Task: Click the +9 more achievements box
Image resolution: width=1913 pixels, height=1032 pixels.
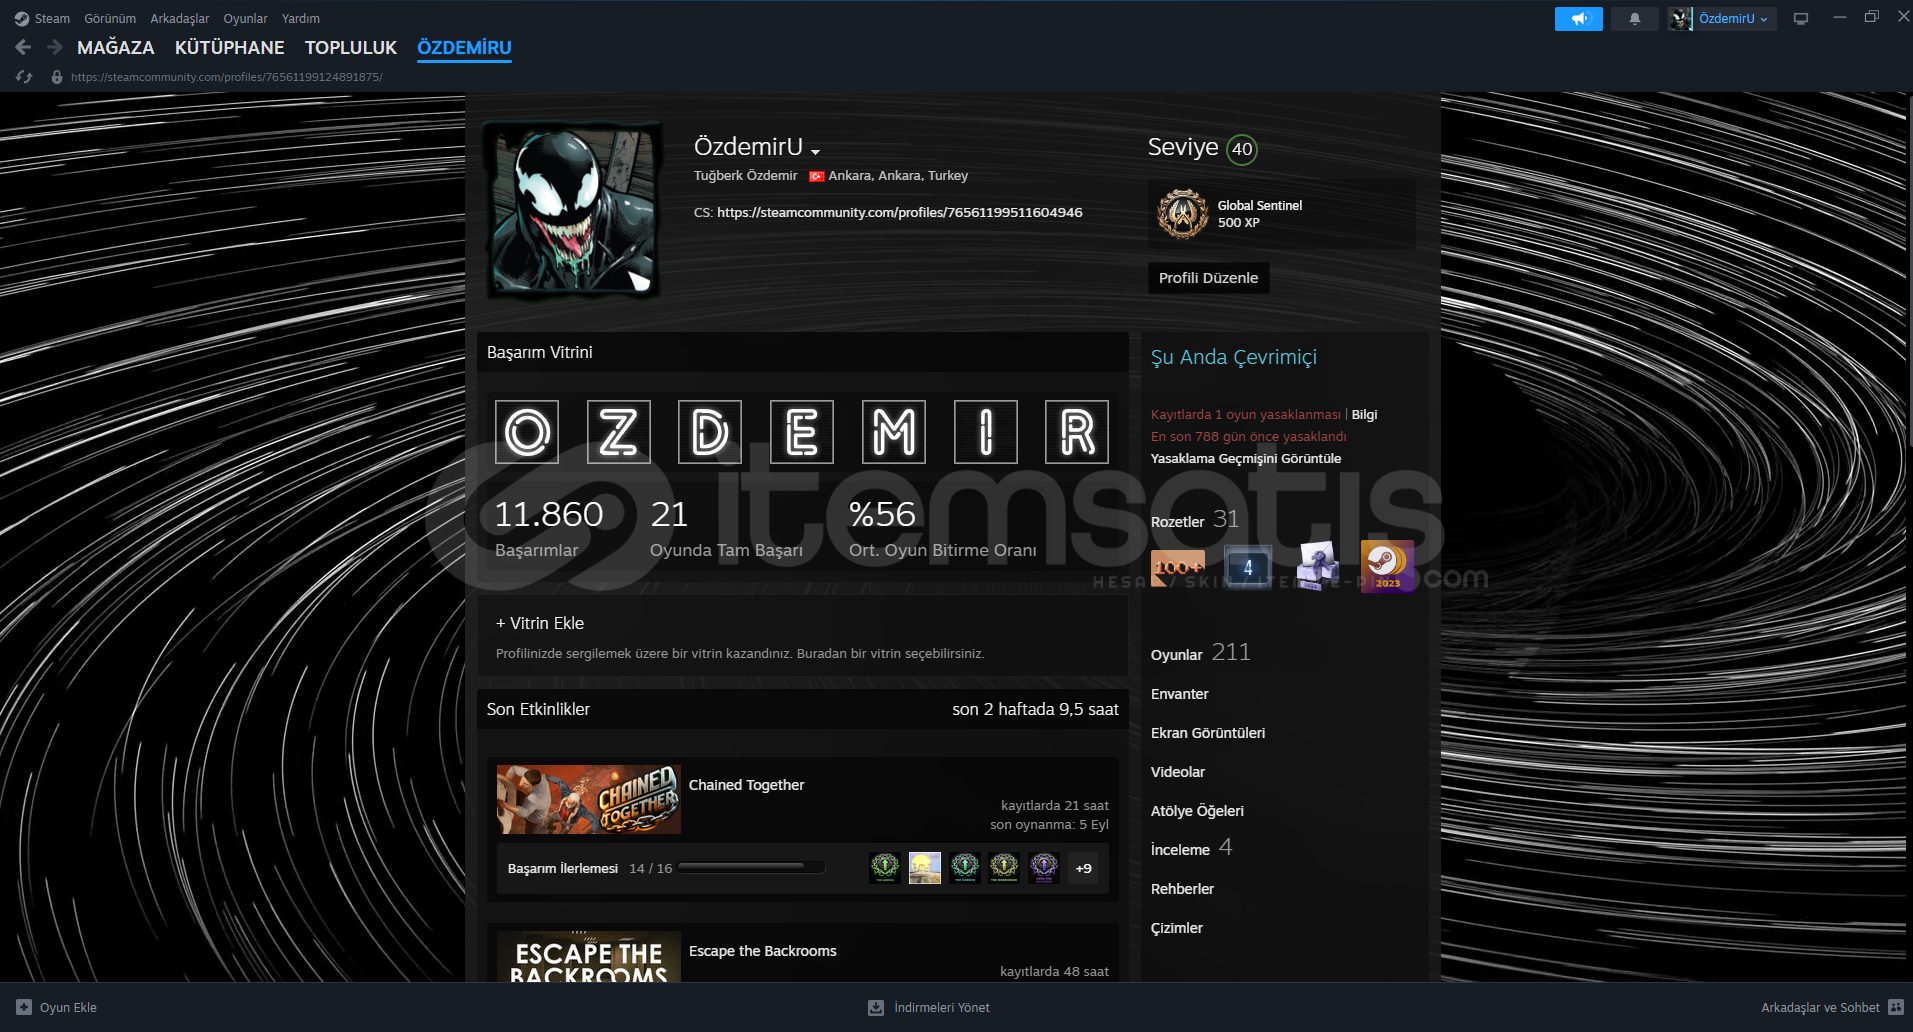Action: pyautogui.click(x=1083, y=868)
